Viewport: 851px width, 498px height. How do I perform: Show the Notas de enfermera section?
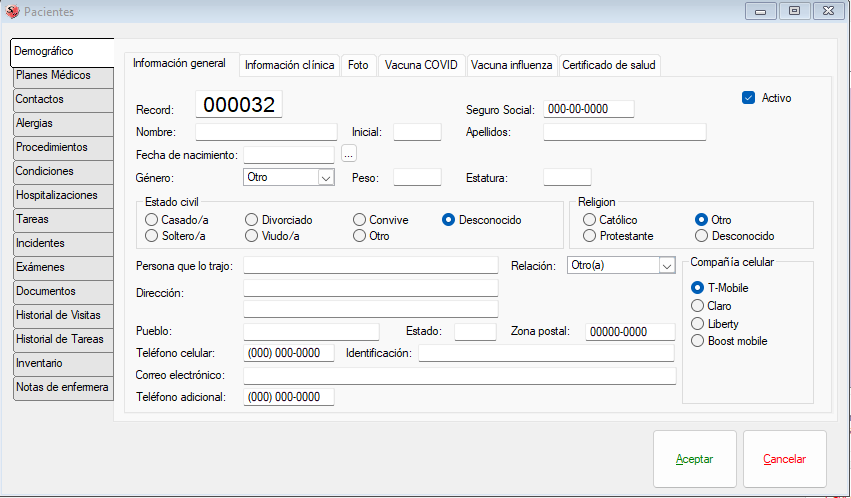coord(62,388)
